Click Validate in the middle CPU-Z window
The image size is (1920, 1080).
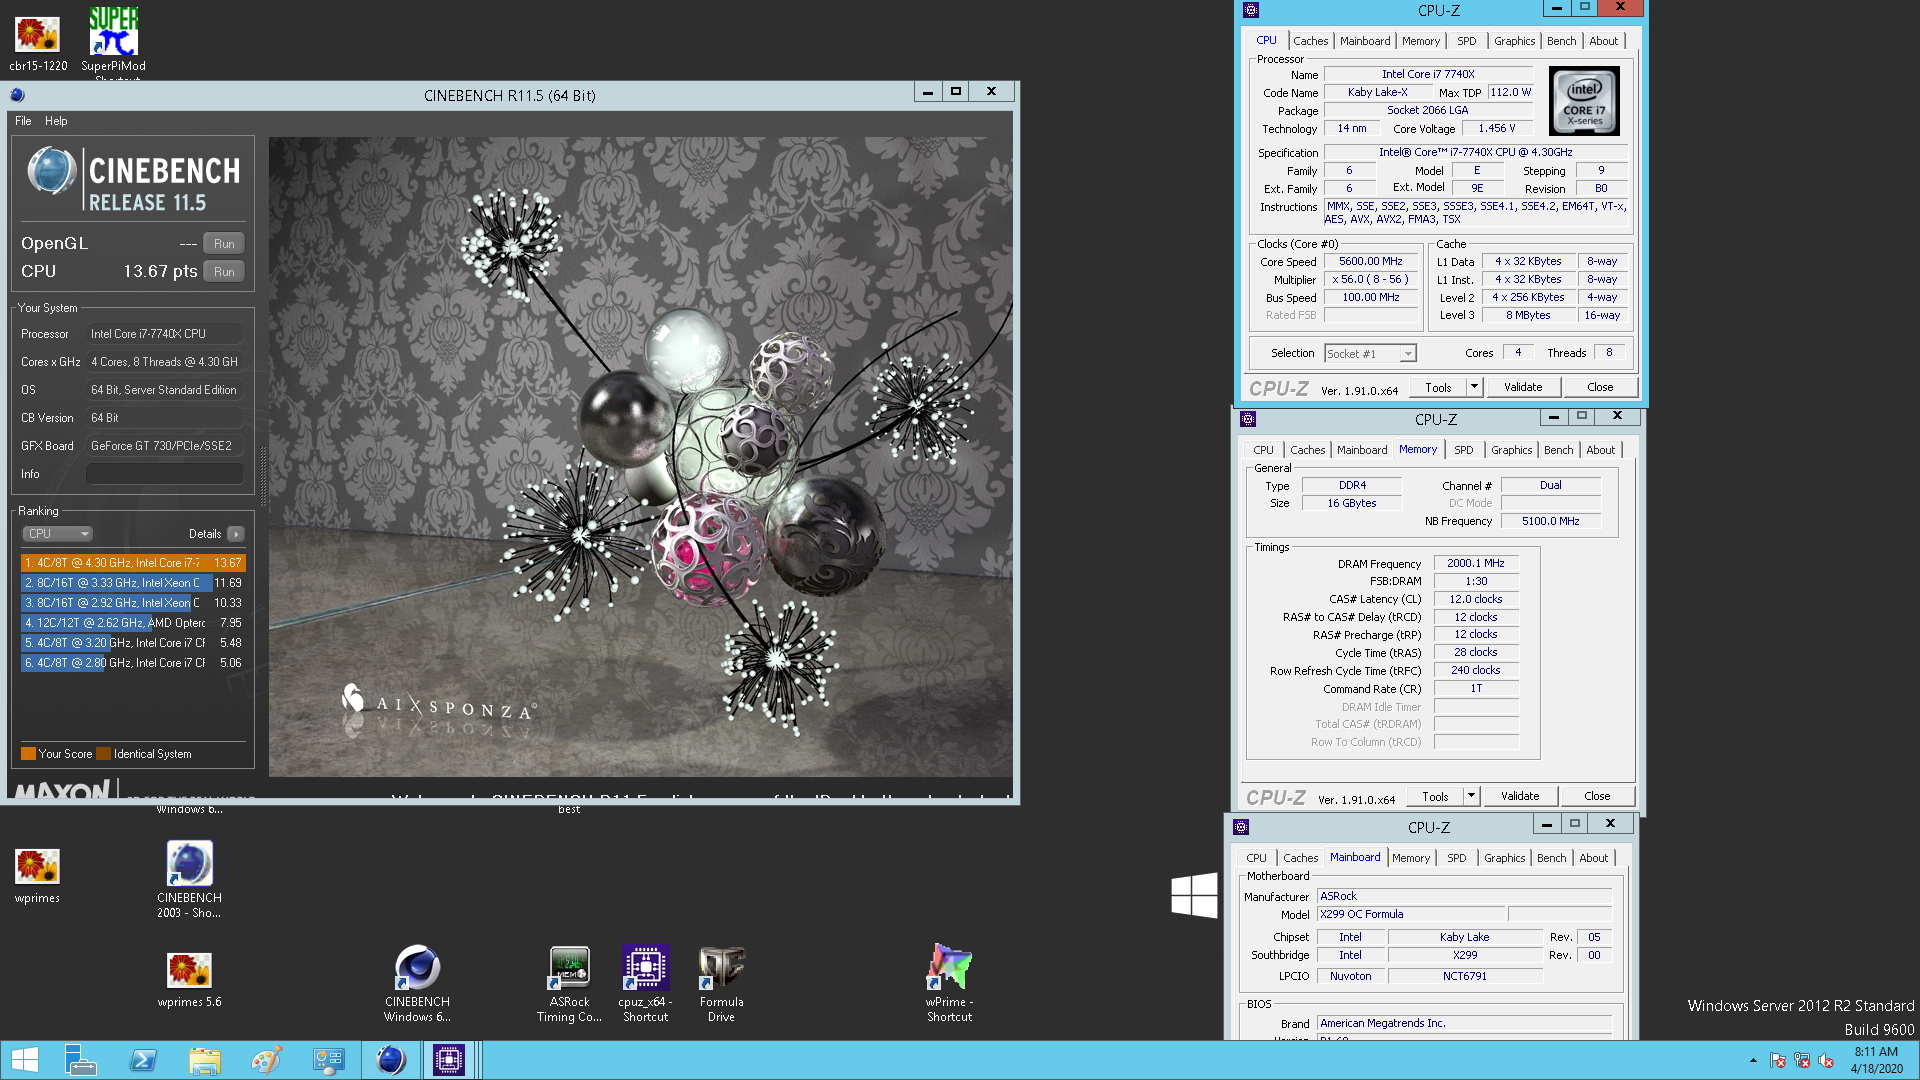(1520, 796)
